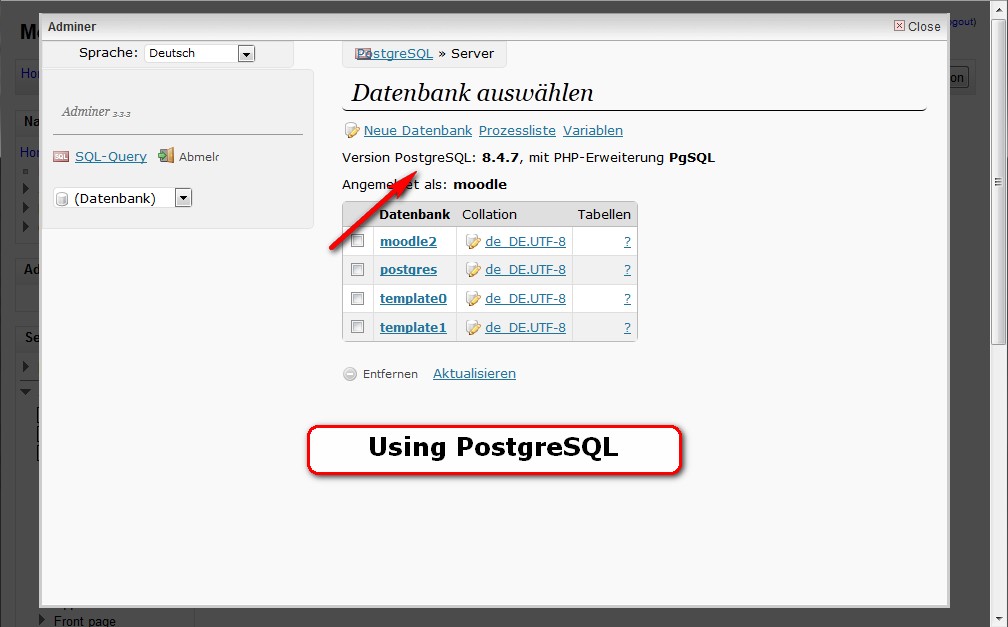Tick the template0 database checkbox

pyautogui.click(x=357, y=298)
